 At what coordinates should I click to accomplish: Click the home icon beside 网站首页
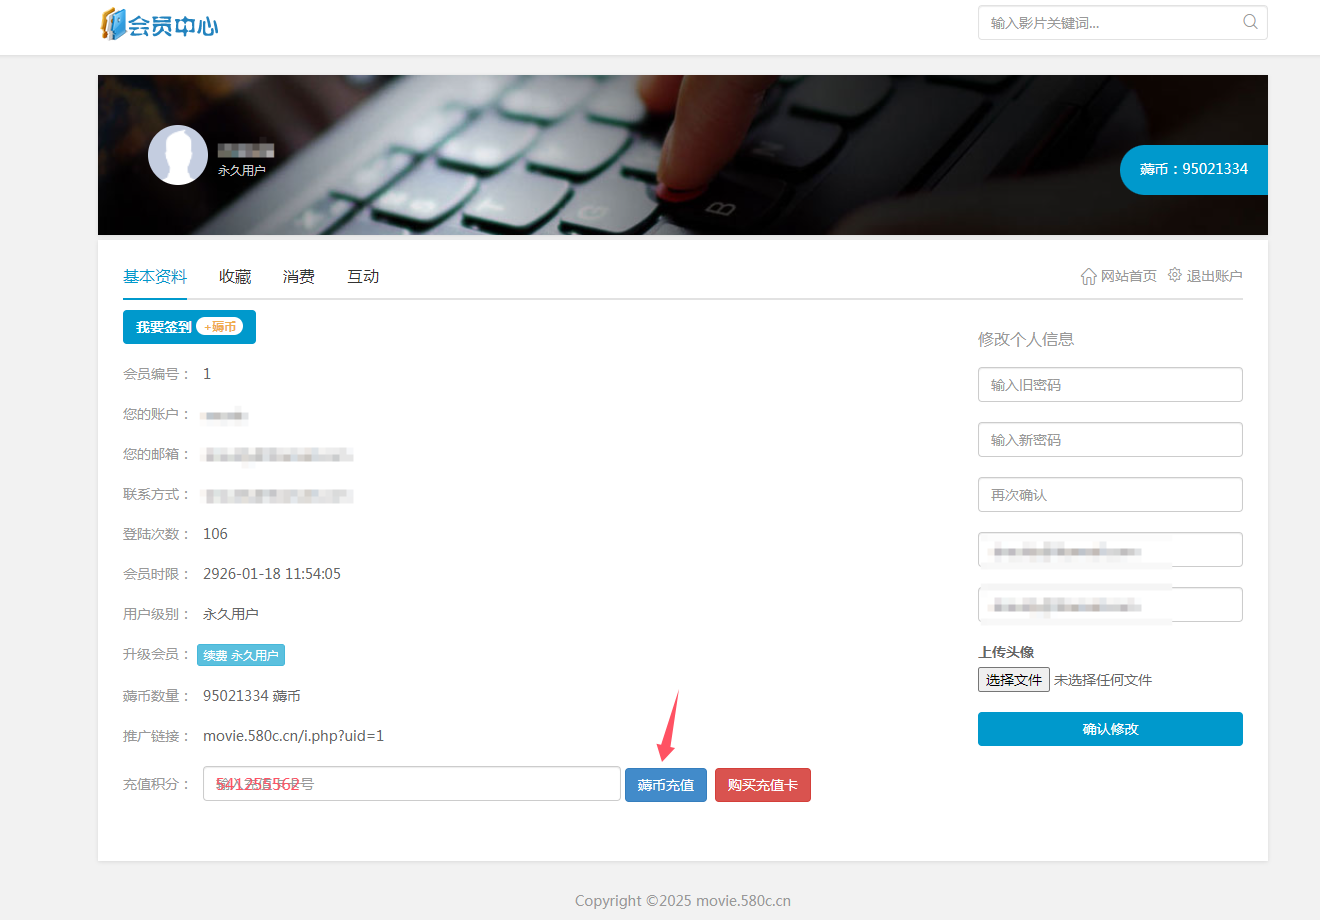[x=1088, y=276]
